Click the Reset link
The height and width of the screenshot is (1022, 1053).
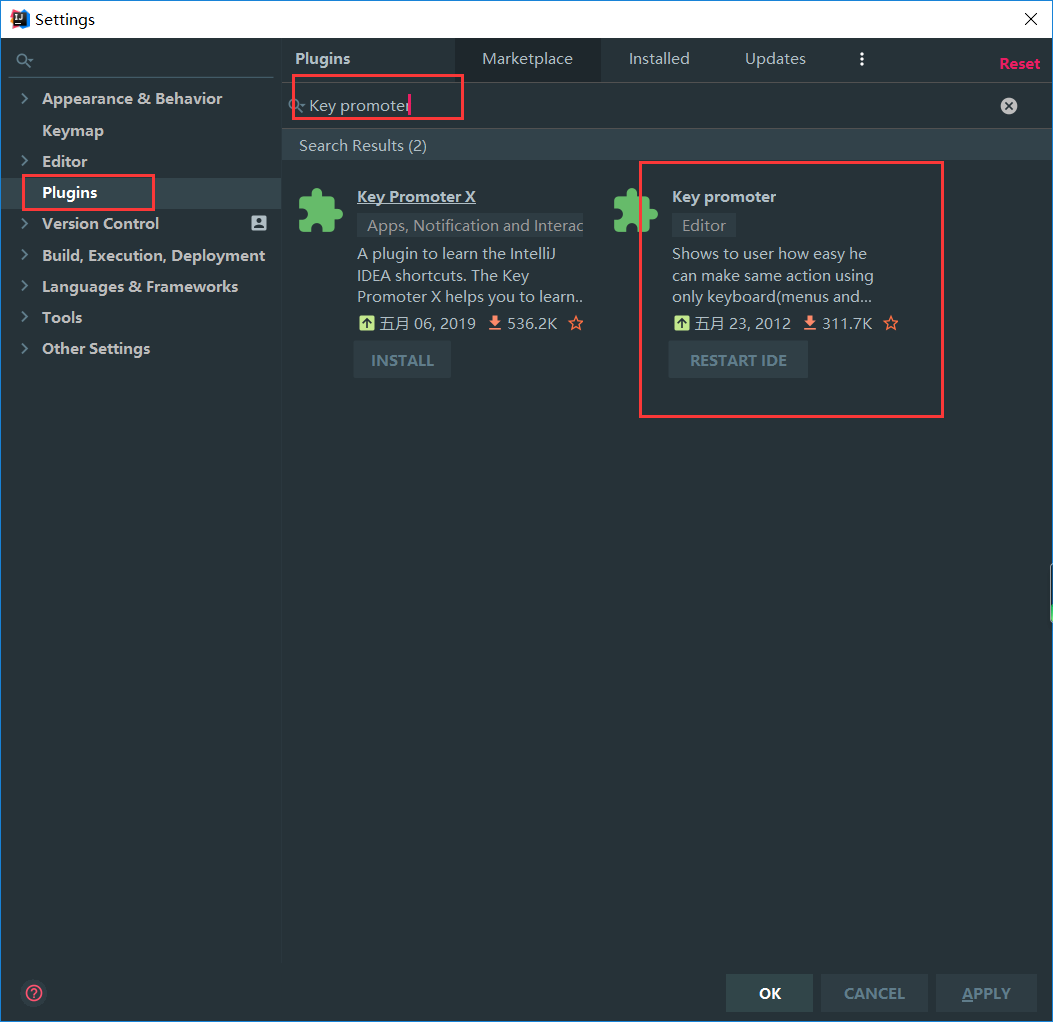click(1019, 64)
